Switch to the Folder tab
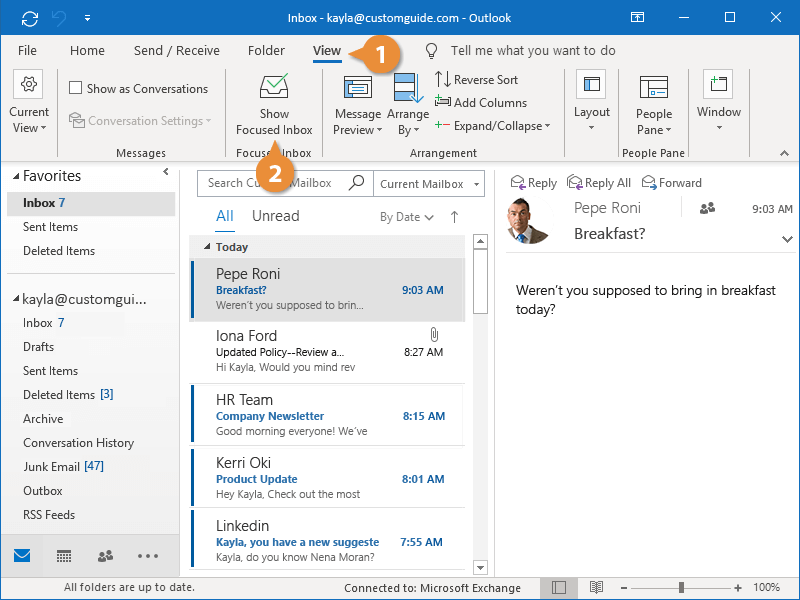 click(266, 51)
